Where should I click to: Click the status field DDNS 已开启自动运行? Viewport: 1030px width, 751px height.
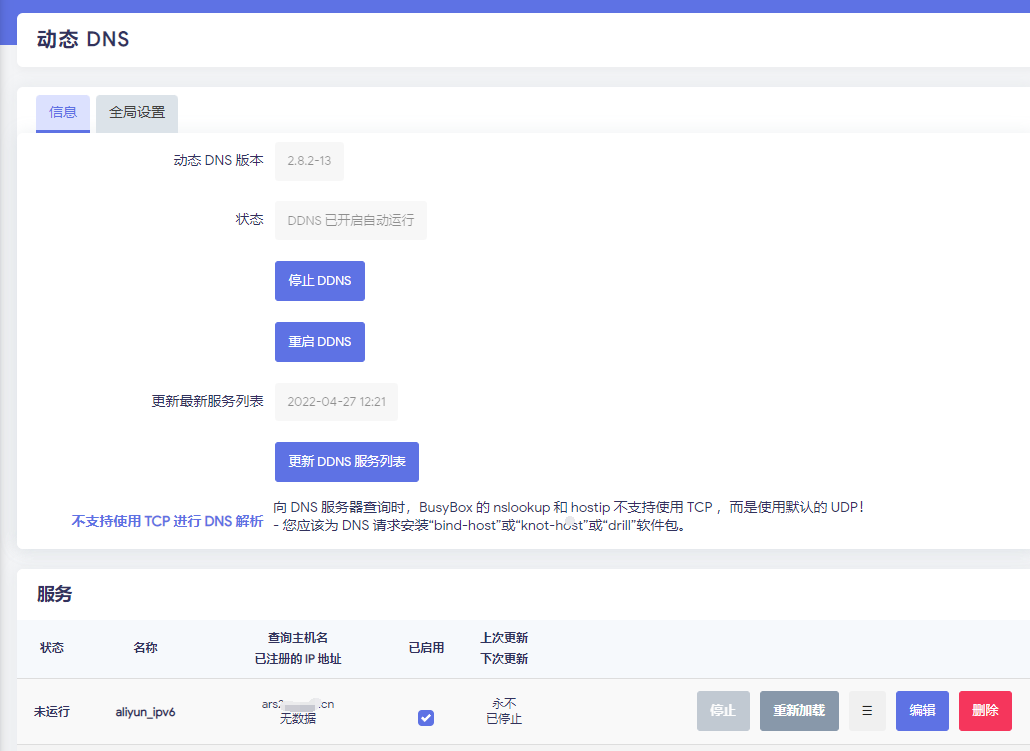click(x=350, y=220)
